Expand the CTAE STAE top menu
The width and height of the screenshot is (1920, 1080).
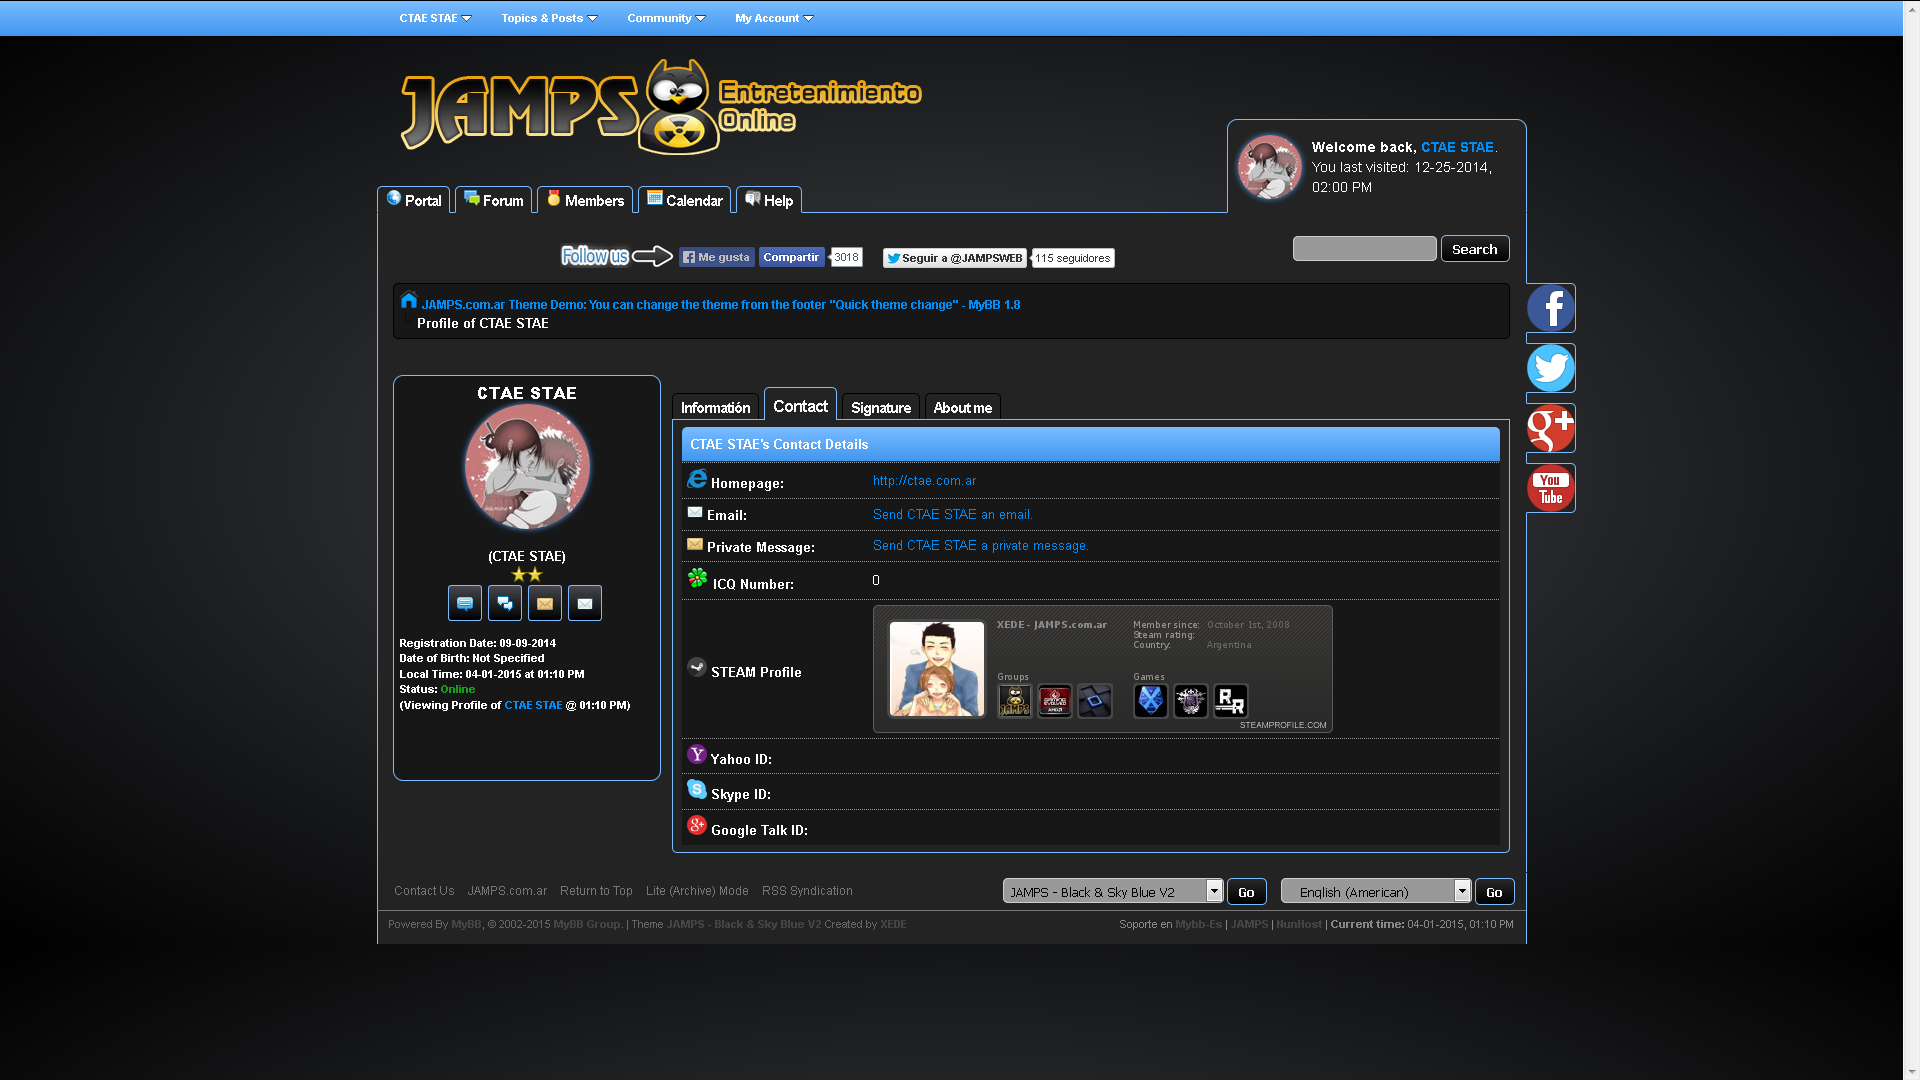[435, 18]
